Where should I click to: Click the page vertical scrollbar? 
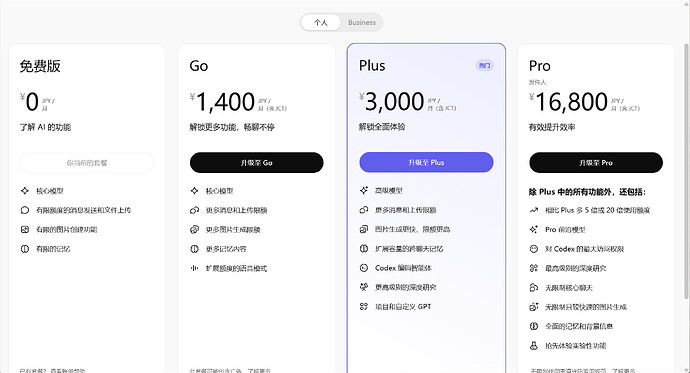click(x=686, y=172)
